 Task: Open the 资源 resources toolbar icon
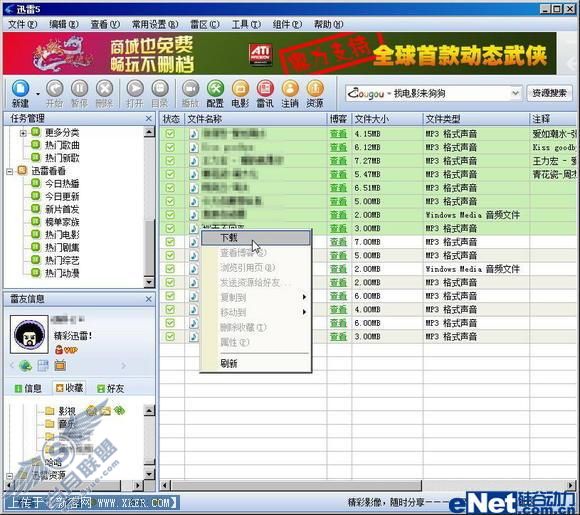[315, 89]
